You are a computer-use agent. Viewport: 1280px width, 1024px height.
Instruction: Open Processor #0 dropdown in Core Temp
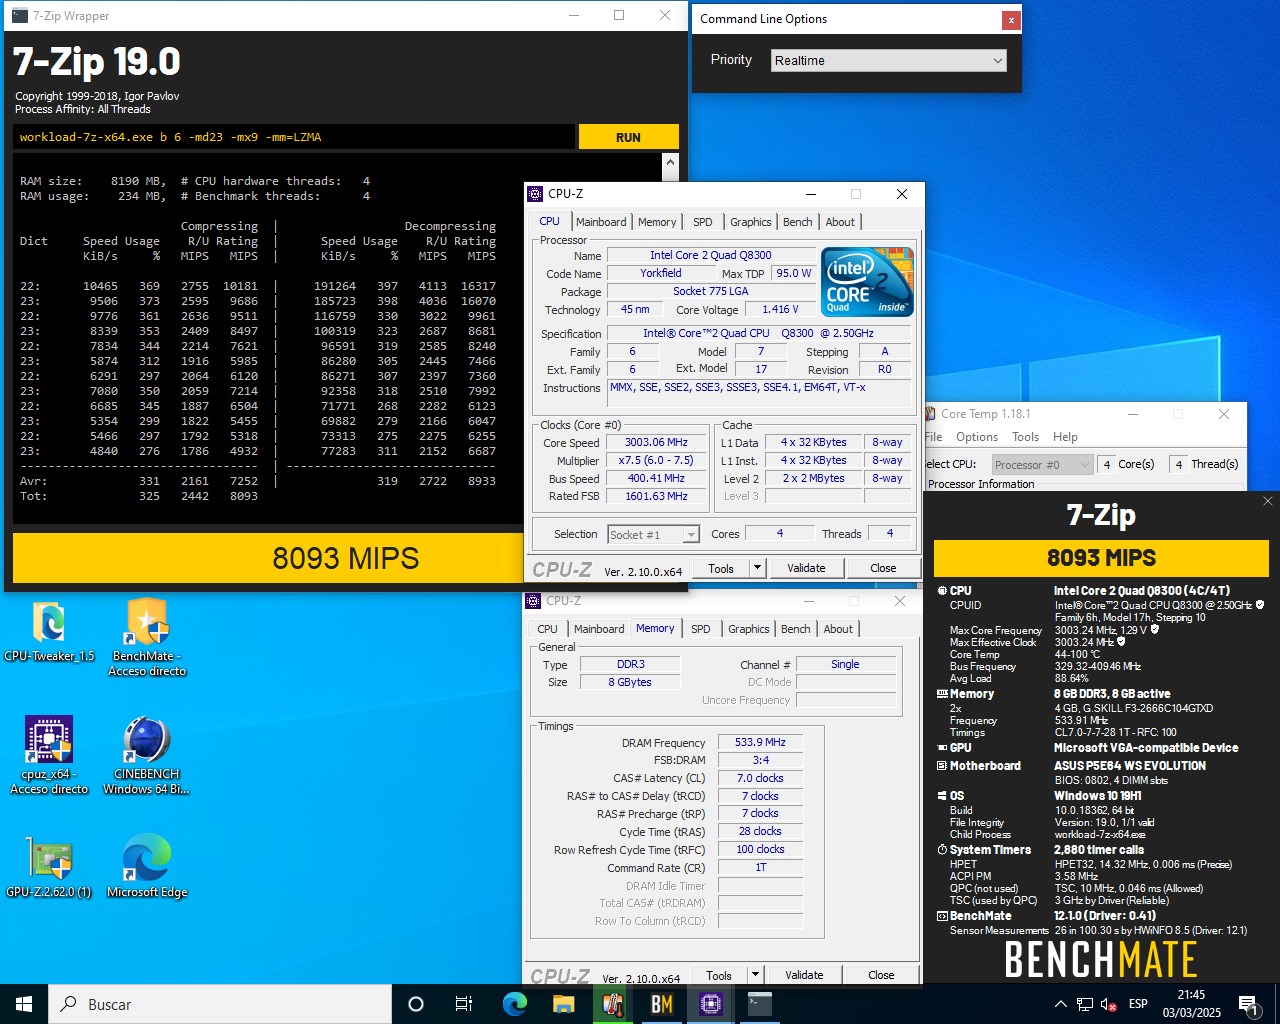(x=1042, y=465)
